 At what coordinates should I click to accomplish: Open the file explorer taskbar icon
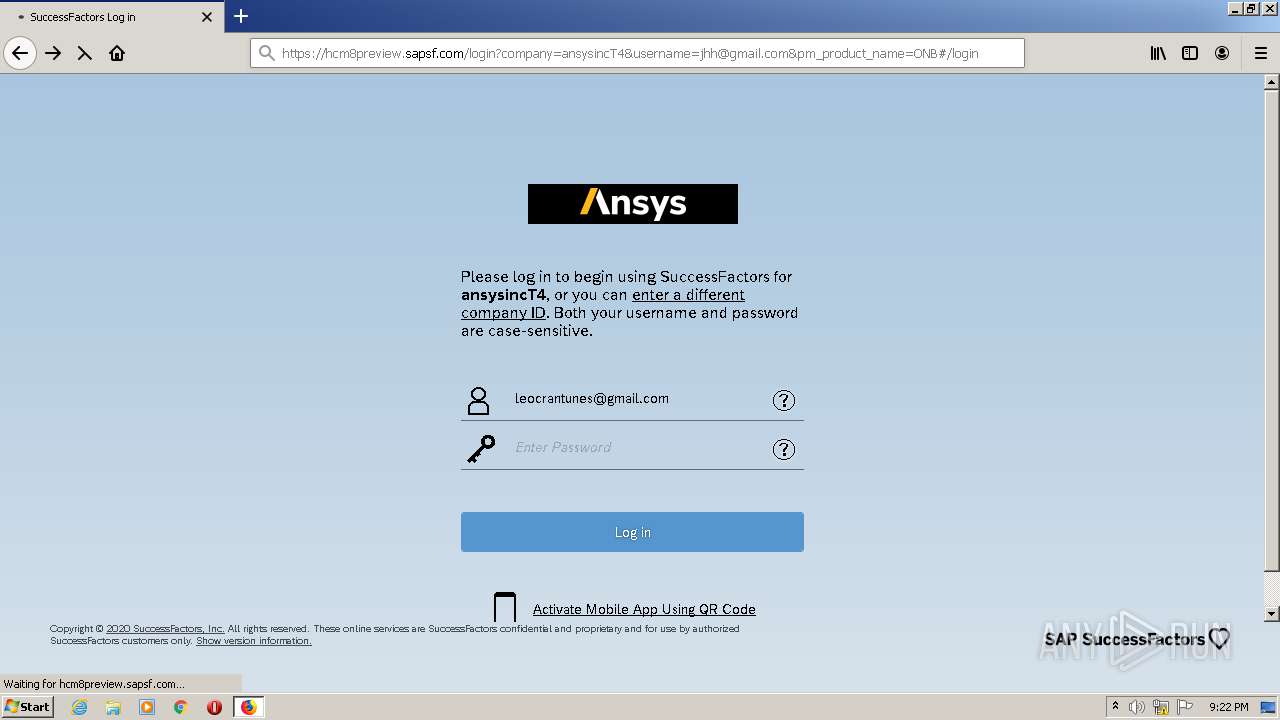click(113, 707)
